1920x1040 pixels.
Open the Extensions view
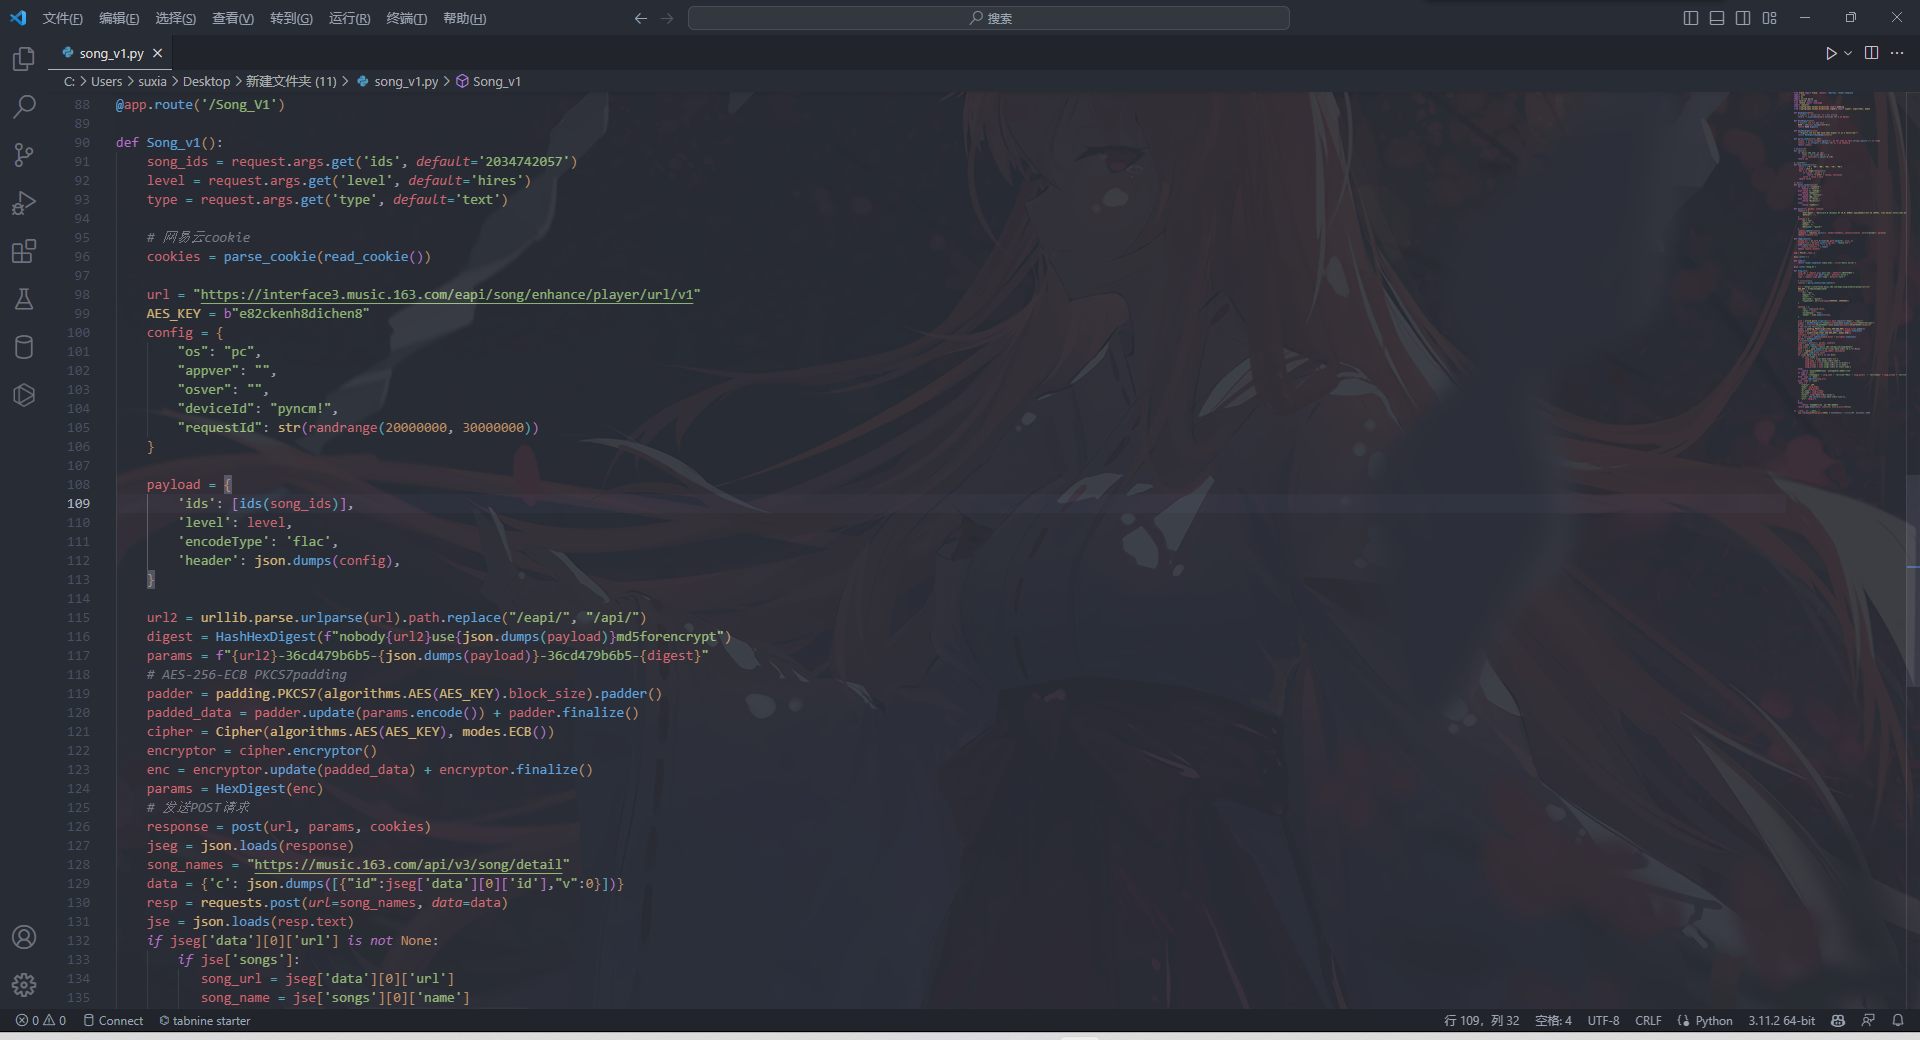pos(24,251)
